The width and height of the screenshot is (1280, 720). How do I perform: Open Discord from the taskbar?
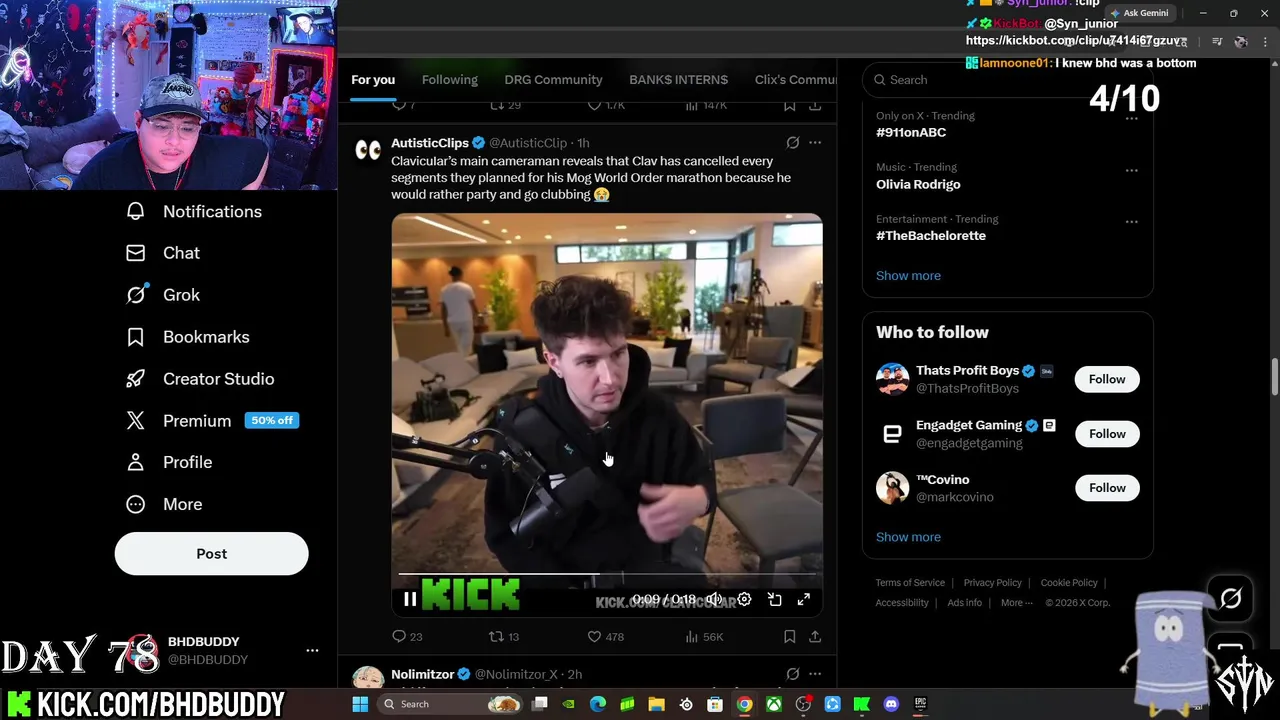point(891,704)
